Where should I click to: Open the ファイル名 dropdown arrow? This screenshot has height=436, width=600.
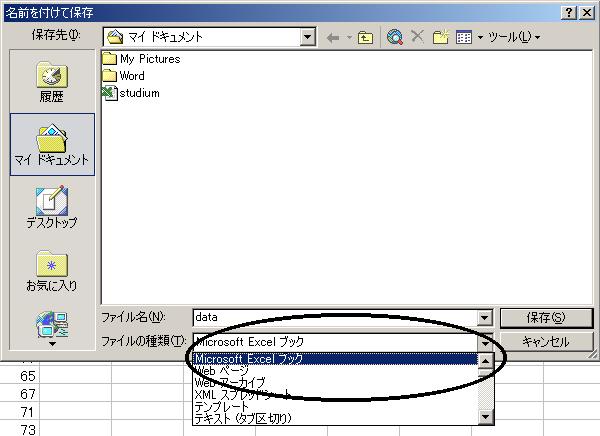tap(485, 317)
